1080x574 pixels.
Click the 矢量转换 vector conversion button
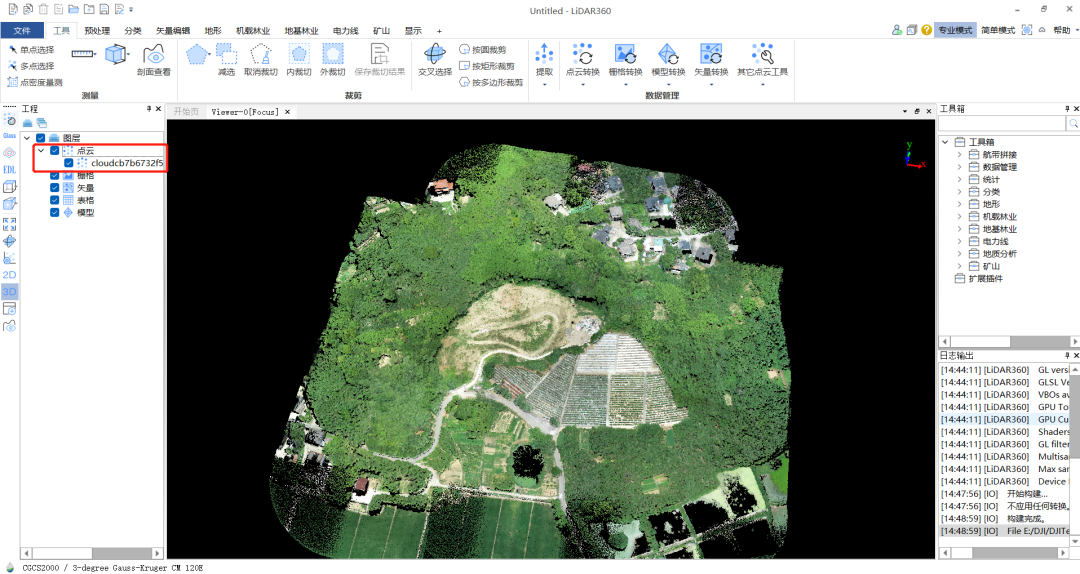[711, 60]
